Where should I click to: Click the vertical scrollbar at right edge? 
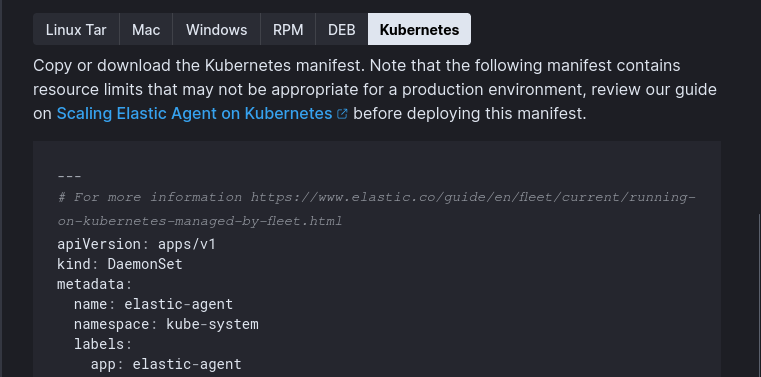tap(759, 295)
